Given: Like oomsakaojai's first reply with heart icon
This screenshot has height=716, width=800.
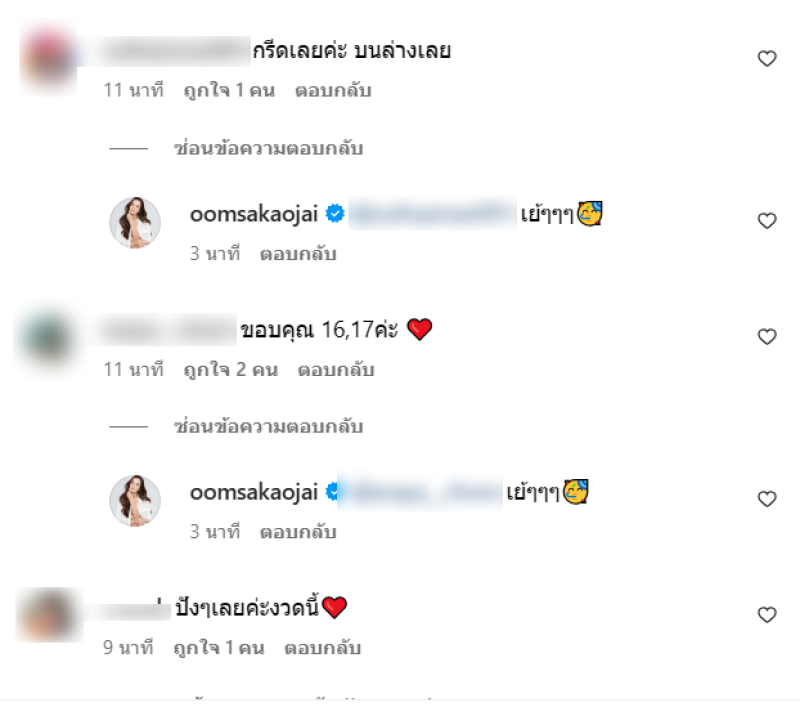Looking at the screenshot, I should 766,220.
